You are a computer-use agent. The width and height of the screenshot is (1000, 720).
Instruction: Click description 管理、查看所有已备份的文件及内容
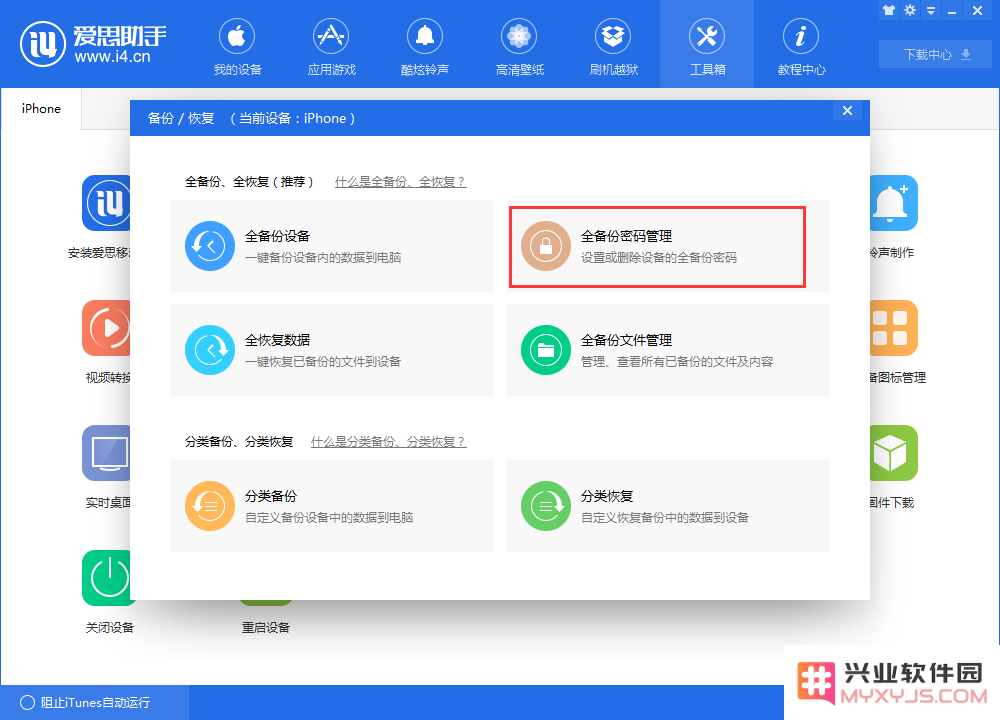[x=677, y=362]
